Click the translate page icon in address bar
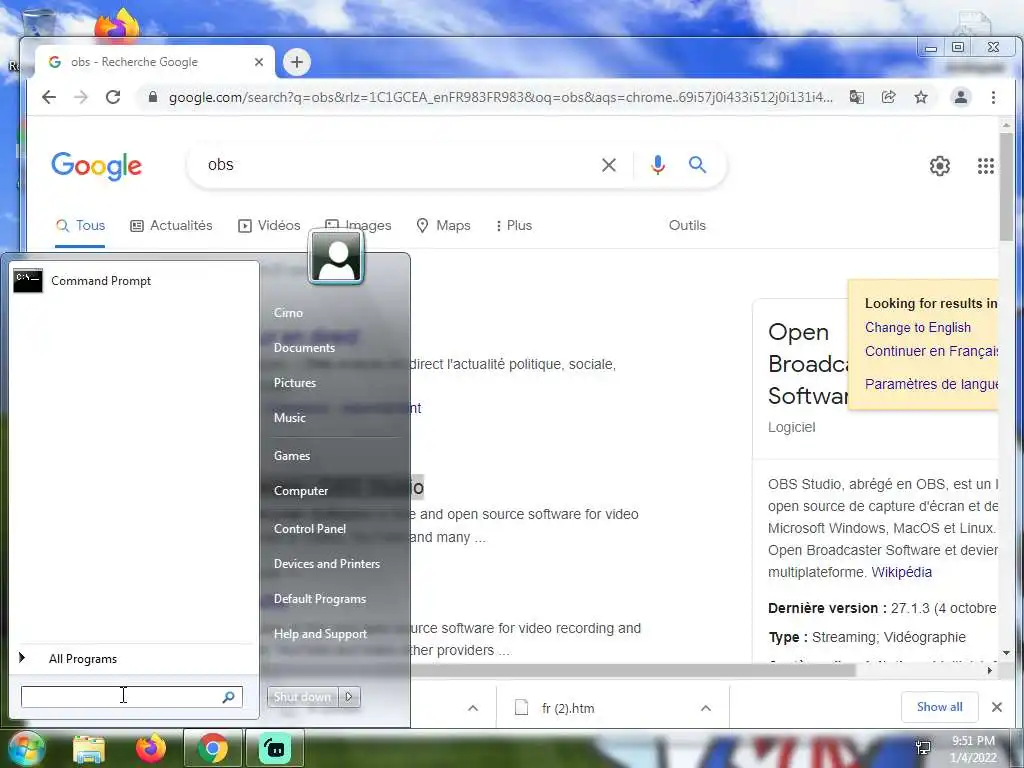The height and width of the screenshot is (768, 1024). [x=857, y=97]
